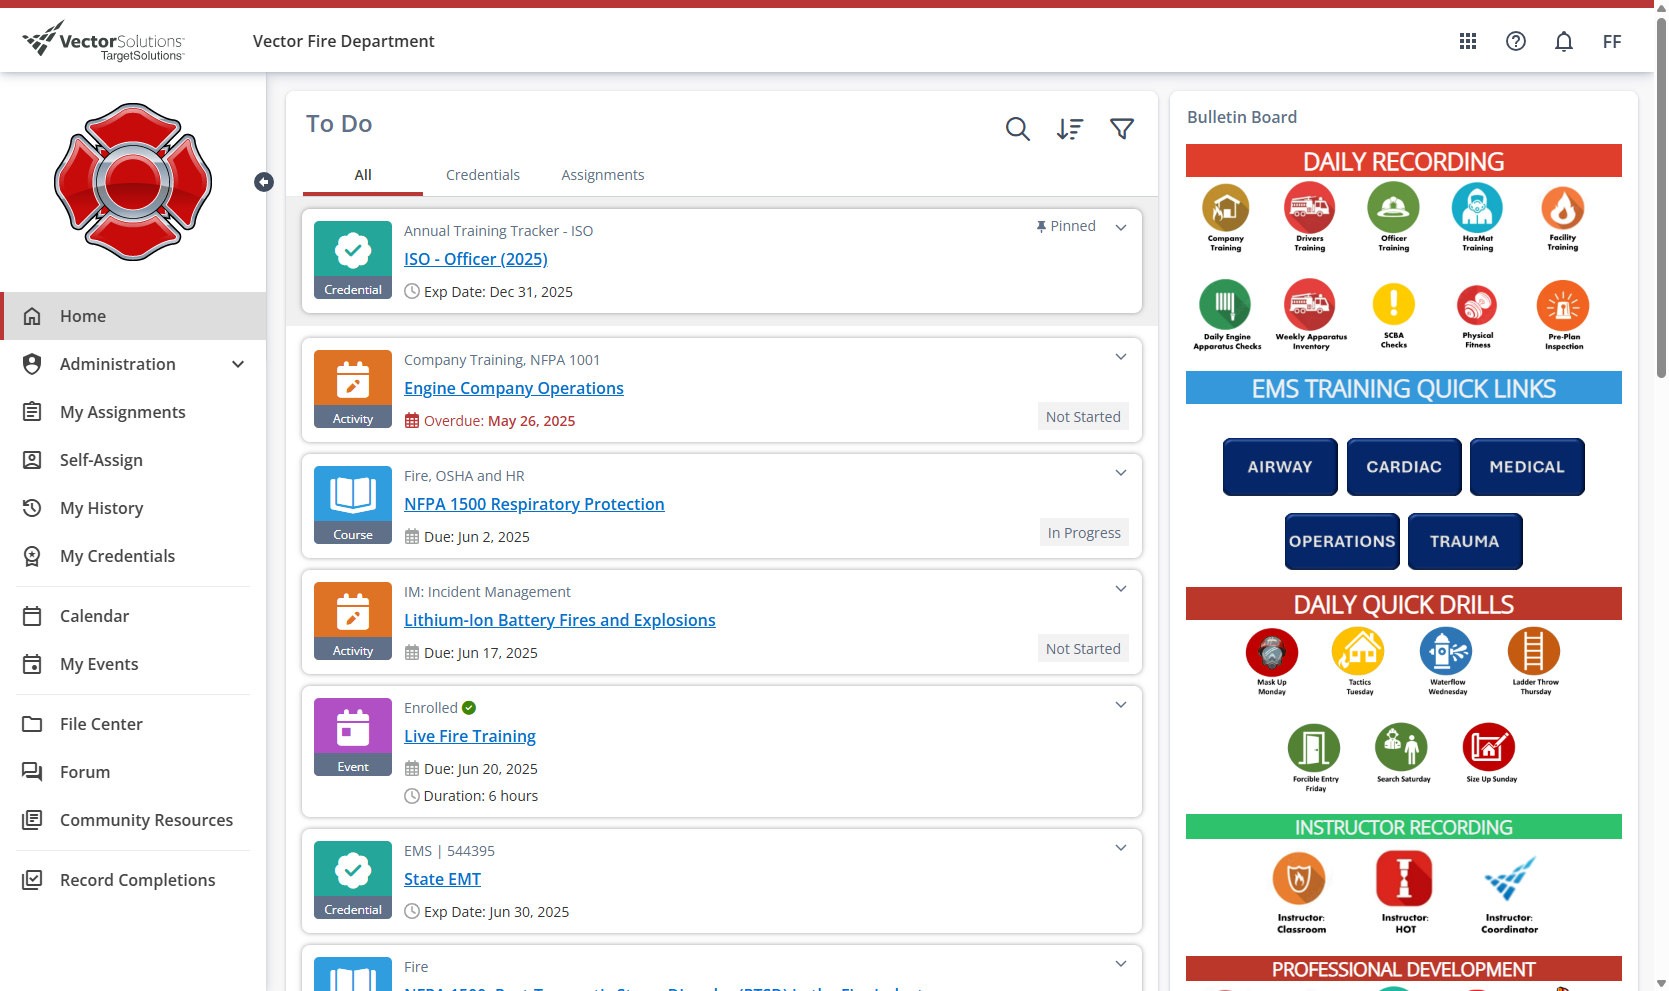
Task: Open the filter icon on the To Do list
Action: point(1122,129)
